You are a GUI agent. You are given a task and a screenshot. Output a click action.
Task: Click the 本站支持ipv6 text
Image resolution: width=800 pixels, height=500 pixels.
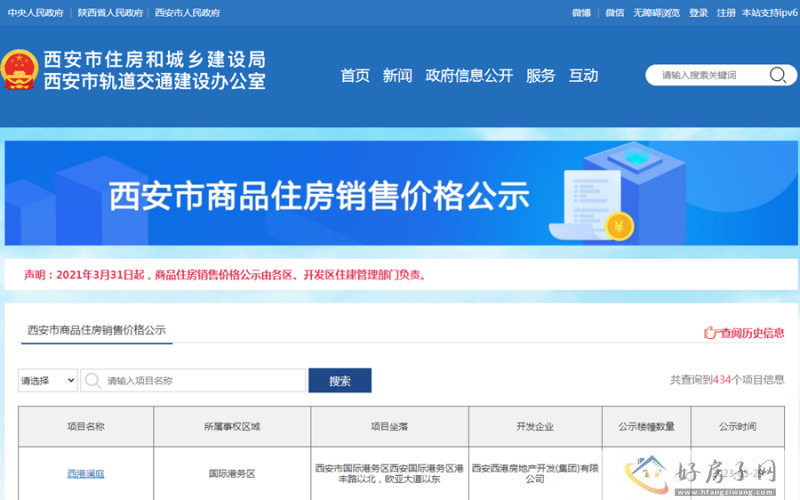pyautogui.click(x=769, y=13)
